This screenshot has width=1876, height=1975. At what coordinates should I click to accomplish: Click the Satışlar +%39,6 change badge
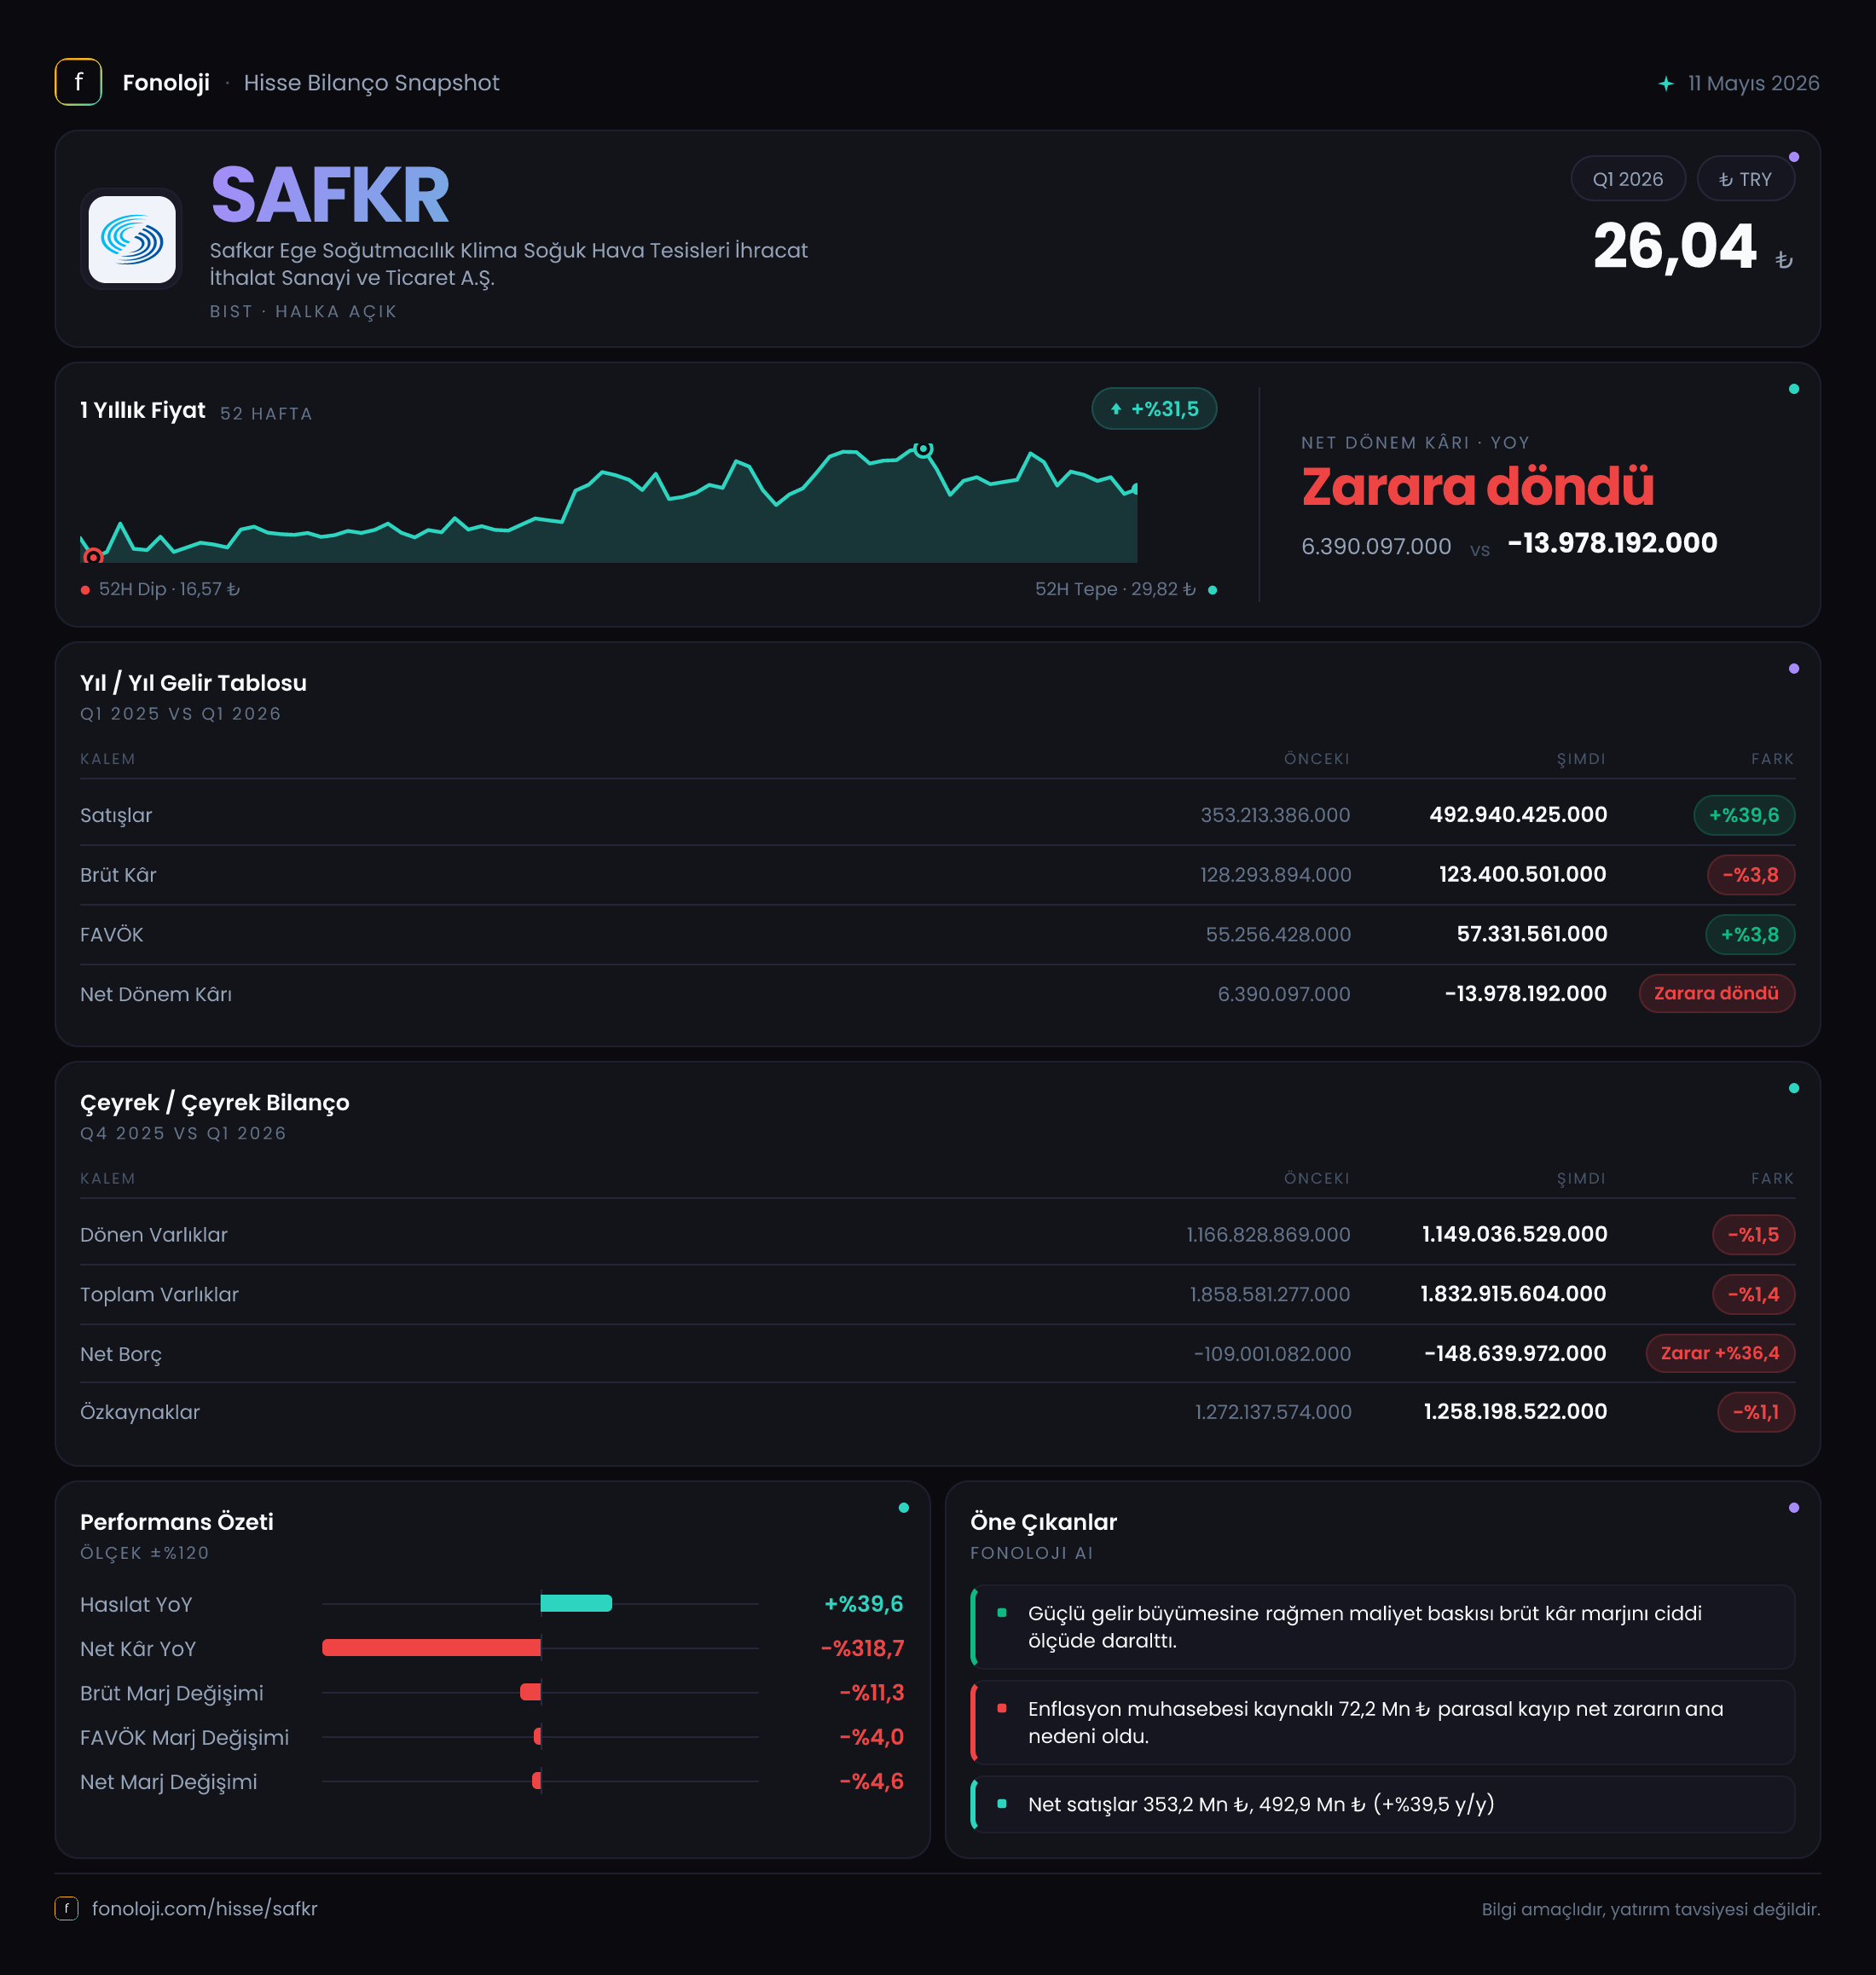pos(1743,815)
